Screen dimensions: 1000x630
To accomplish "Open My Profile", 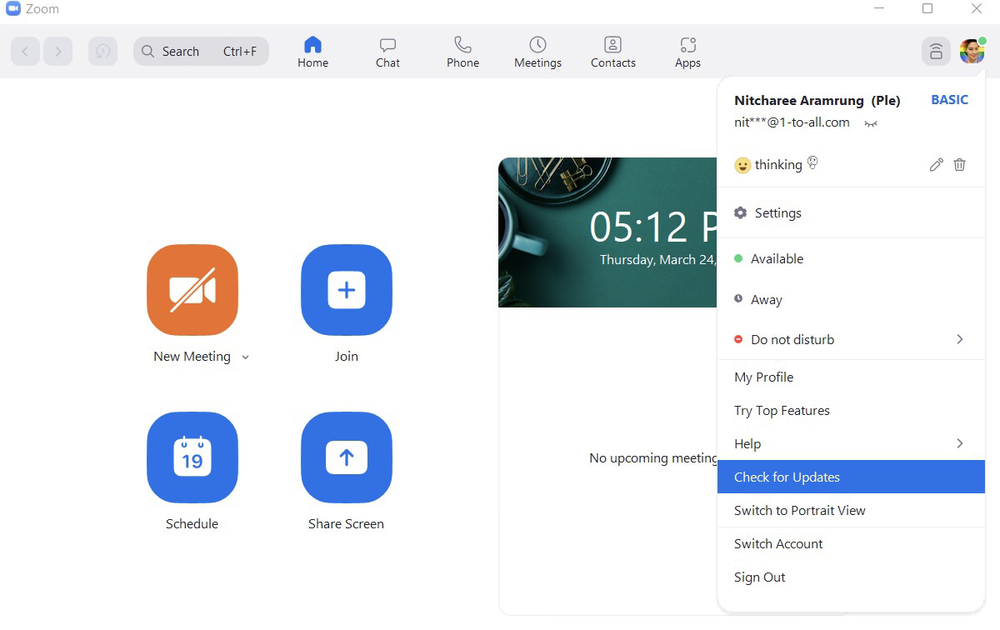I will (x=851, y=377).
